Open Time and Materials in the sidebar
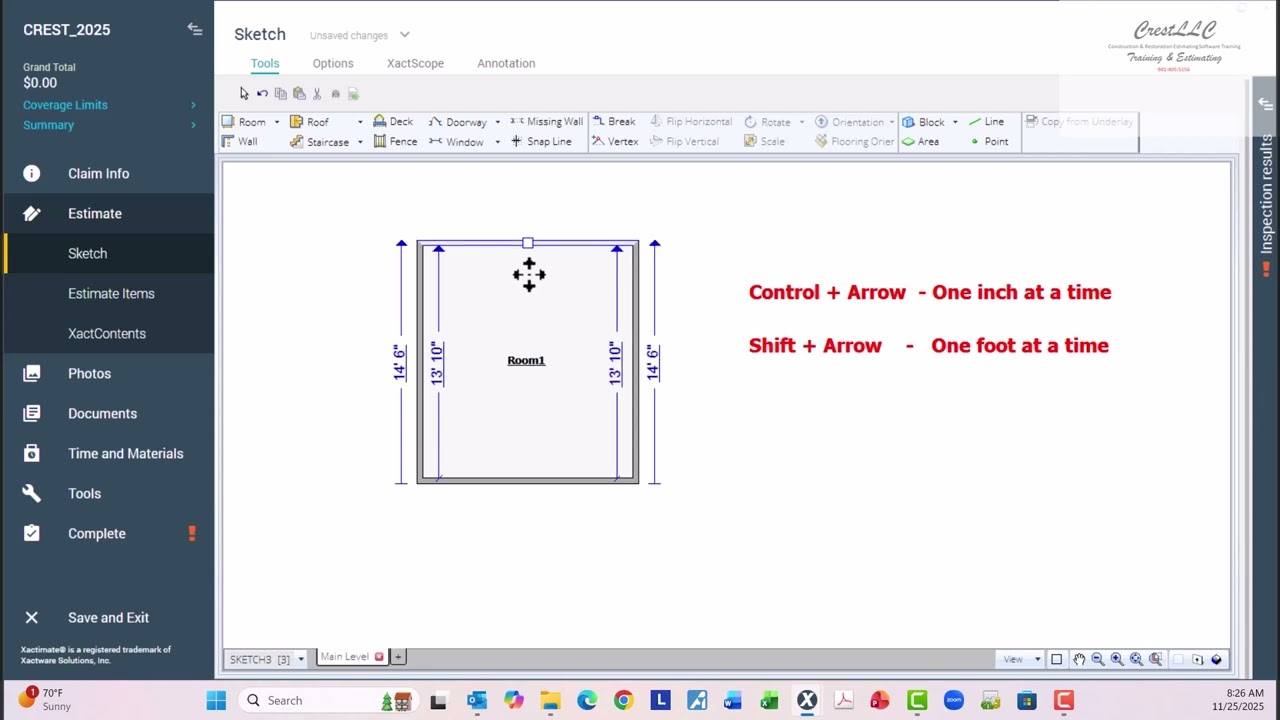The width and height of the screenshot is (1280, 720). (109, 453)
